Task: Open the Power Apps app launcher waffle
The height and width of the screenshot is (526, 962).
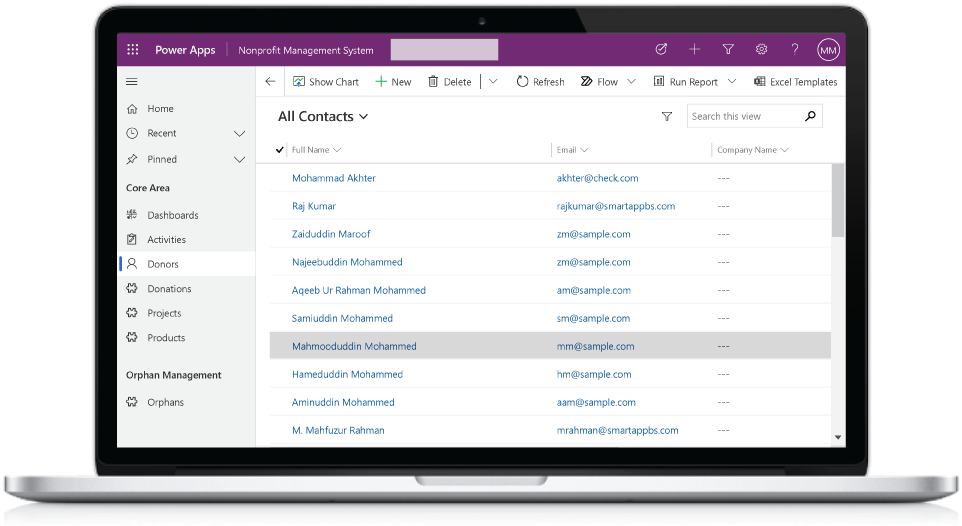Action: pyautogui.click(x=132, y=50)
